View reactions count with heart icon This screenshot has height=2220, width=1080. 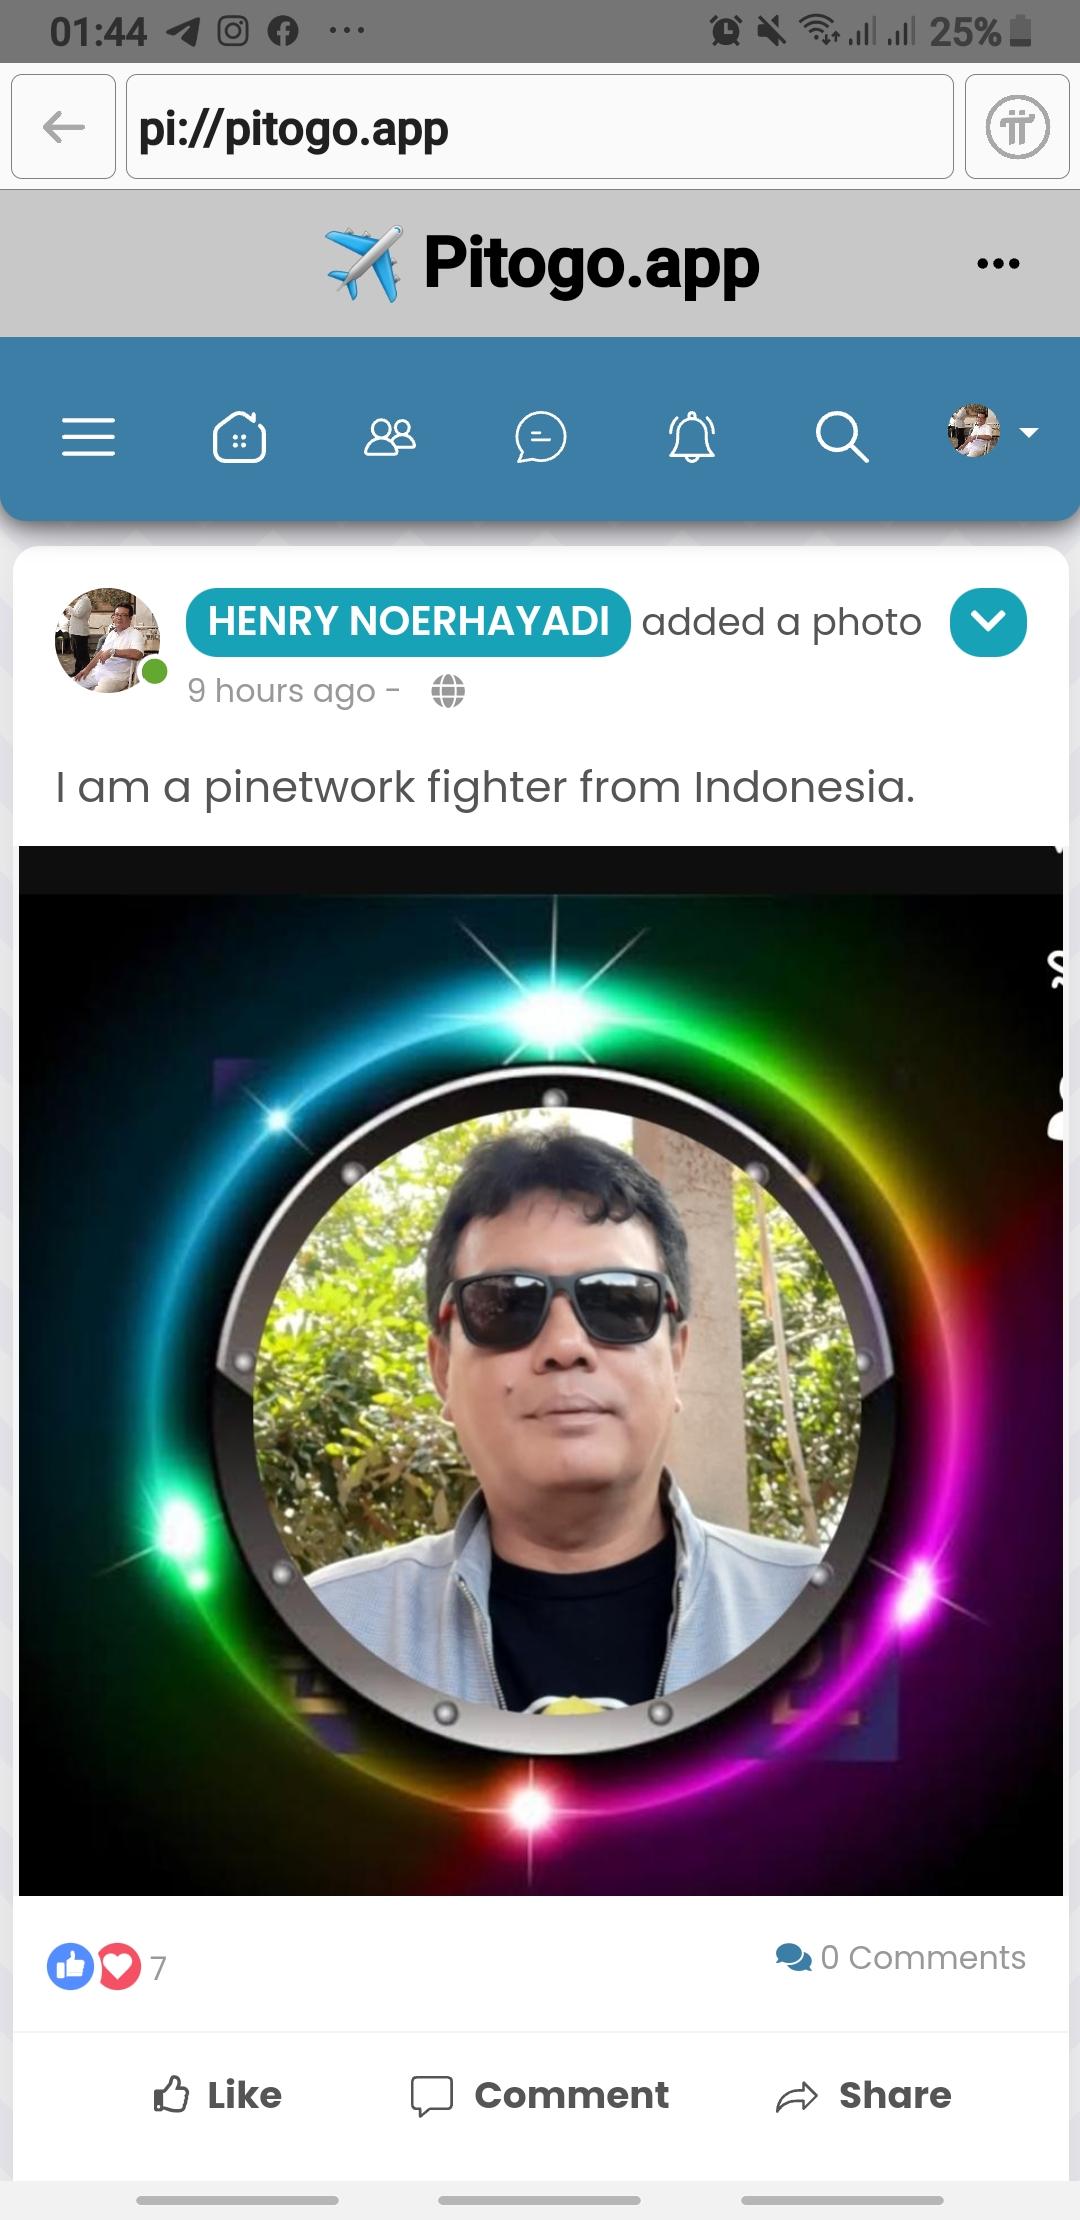107,1967
